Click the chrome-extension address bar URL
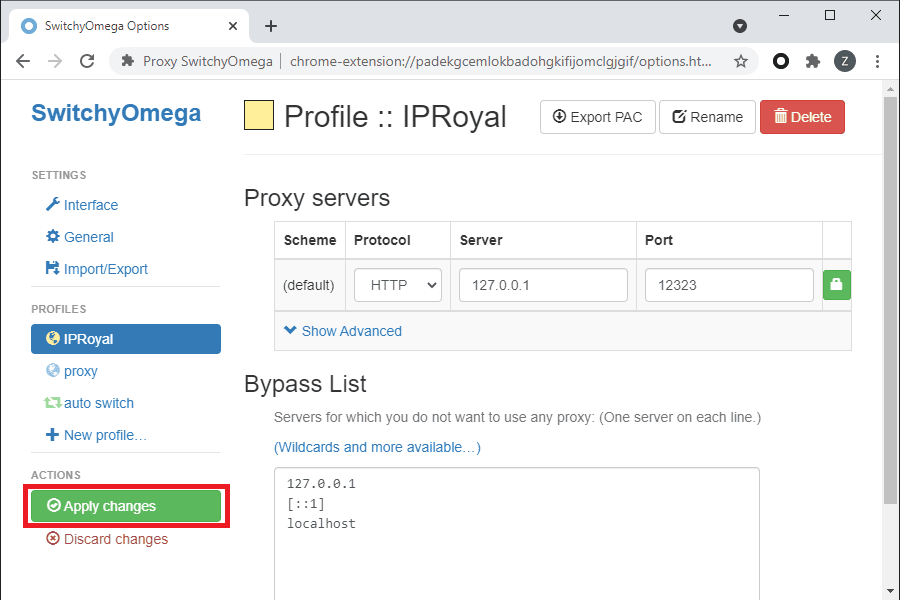 pyautogui.click(x=501, y=61)
